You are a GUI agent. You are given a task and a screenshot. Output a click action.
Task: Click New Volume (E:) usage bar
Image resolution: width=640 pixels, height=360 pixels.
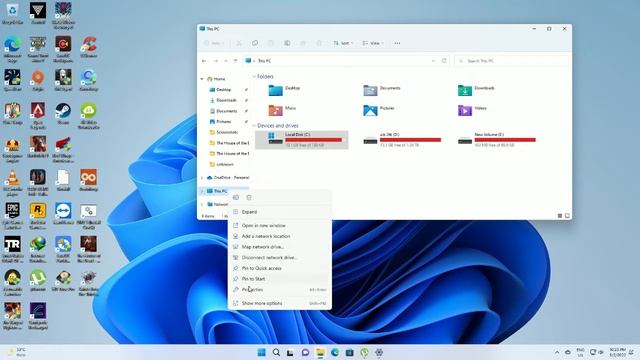(505, 140)
